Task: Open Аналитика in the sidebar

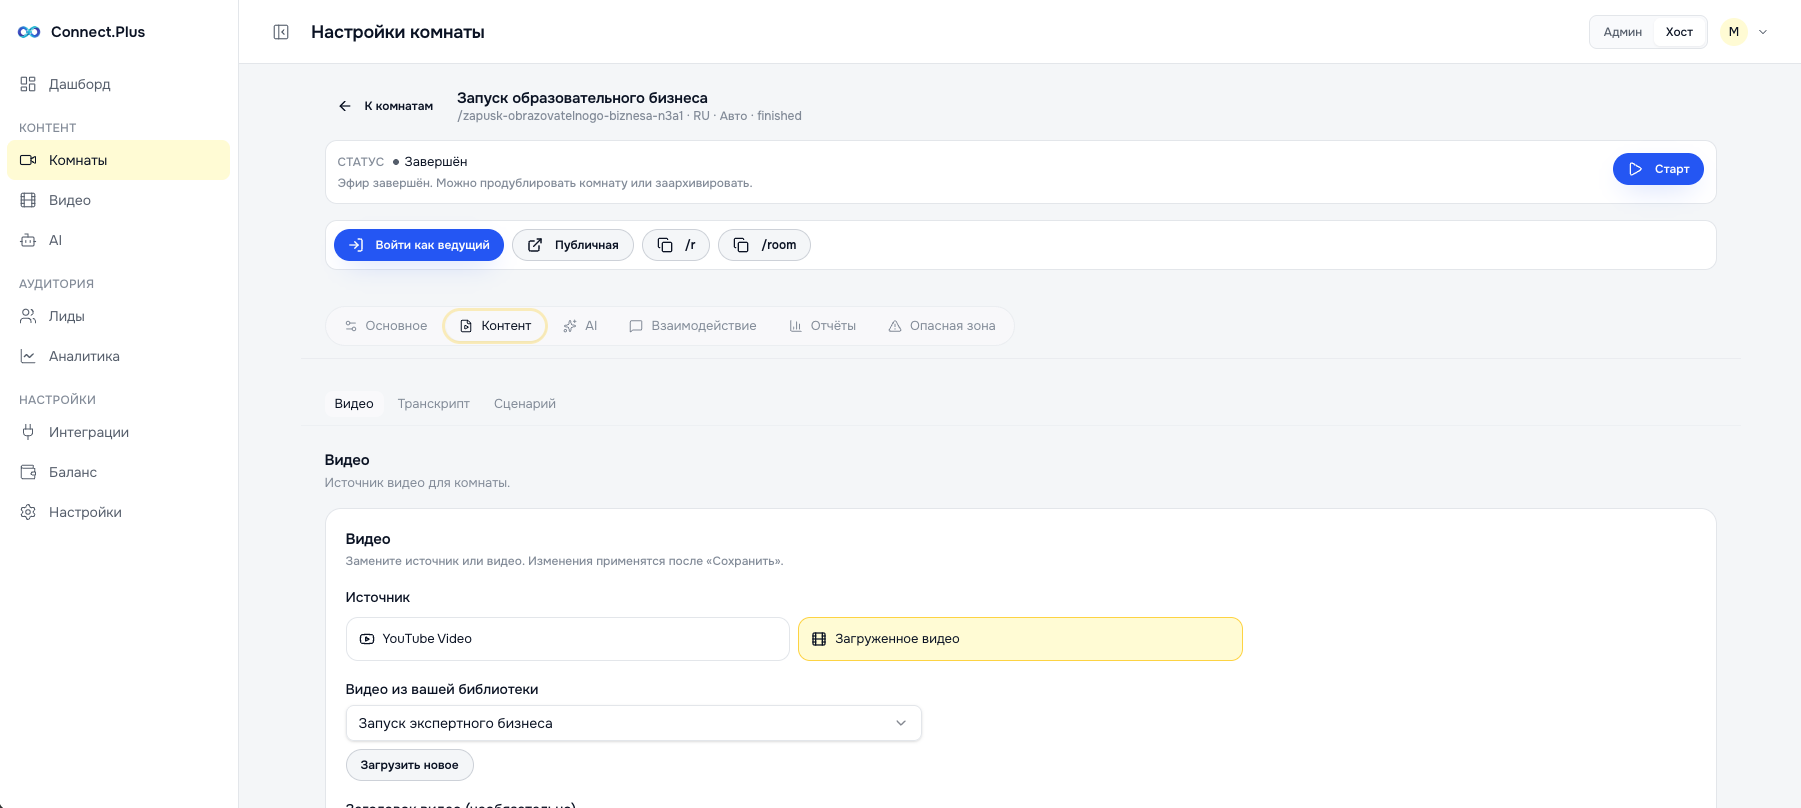Action: (119, 356)
